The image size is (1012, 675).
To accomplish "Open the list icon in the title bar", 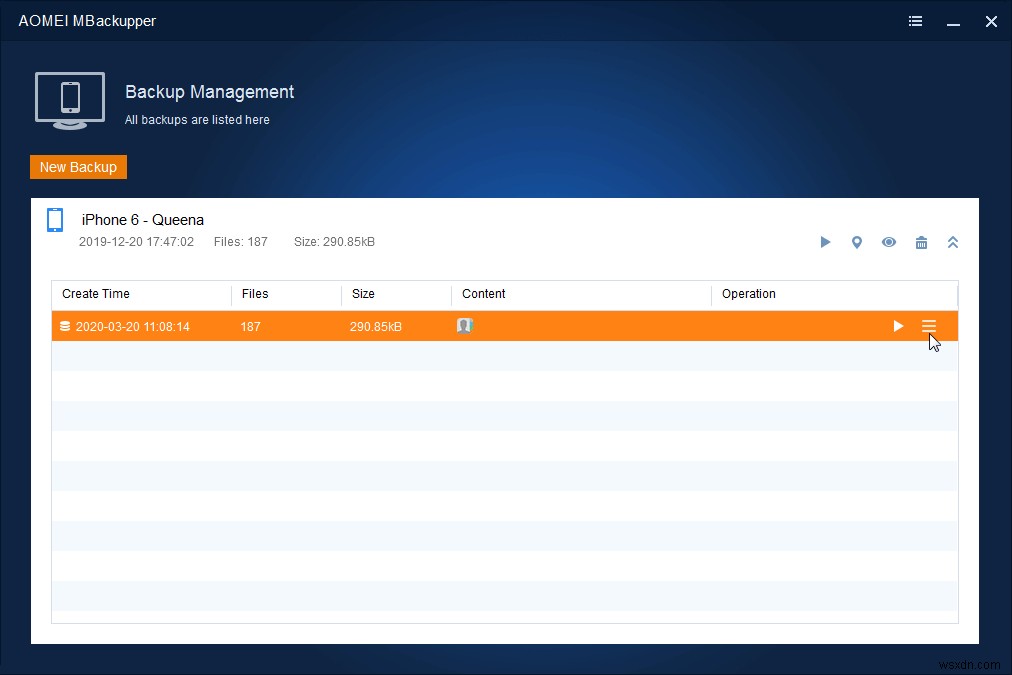I will click(915, 20).
